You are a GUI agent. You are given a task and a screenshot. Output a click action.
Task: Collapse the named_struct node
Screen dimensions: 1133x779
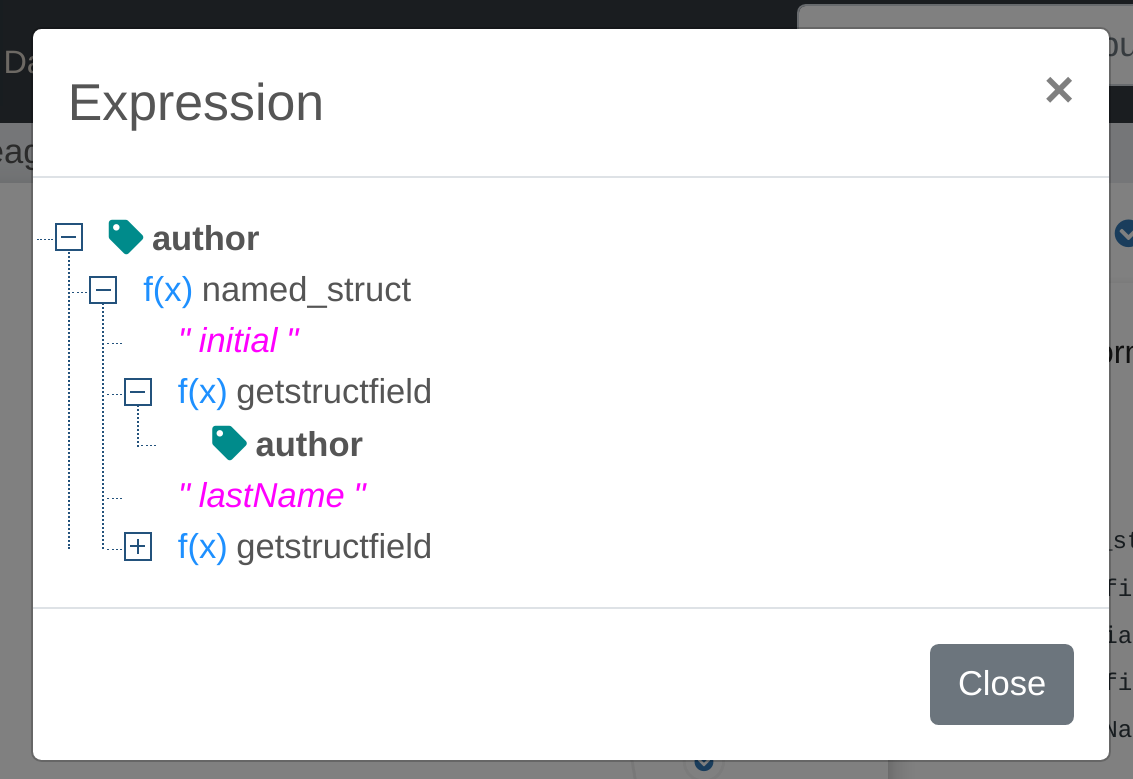click(x=102, y=291)
